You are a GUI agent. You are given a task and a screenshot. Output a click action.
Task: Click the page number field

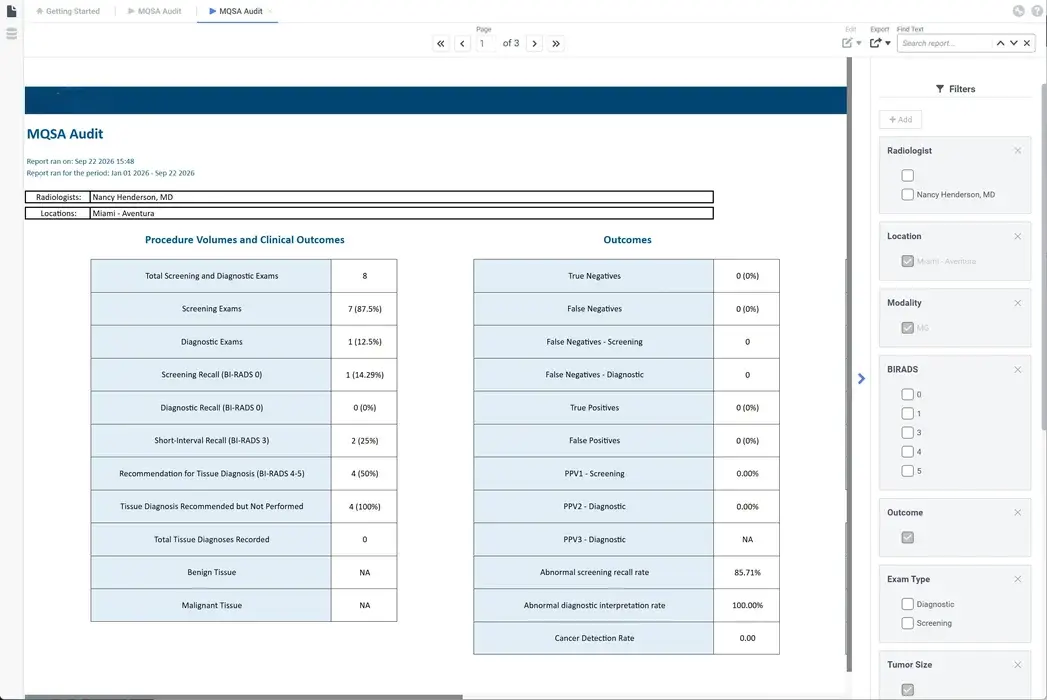pos(484,43)
